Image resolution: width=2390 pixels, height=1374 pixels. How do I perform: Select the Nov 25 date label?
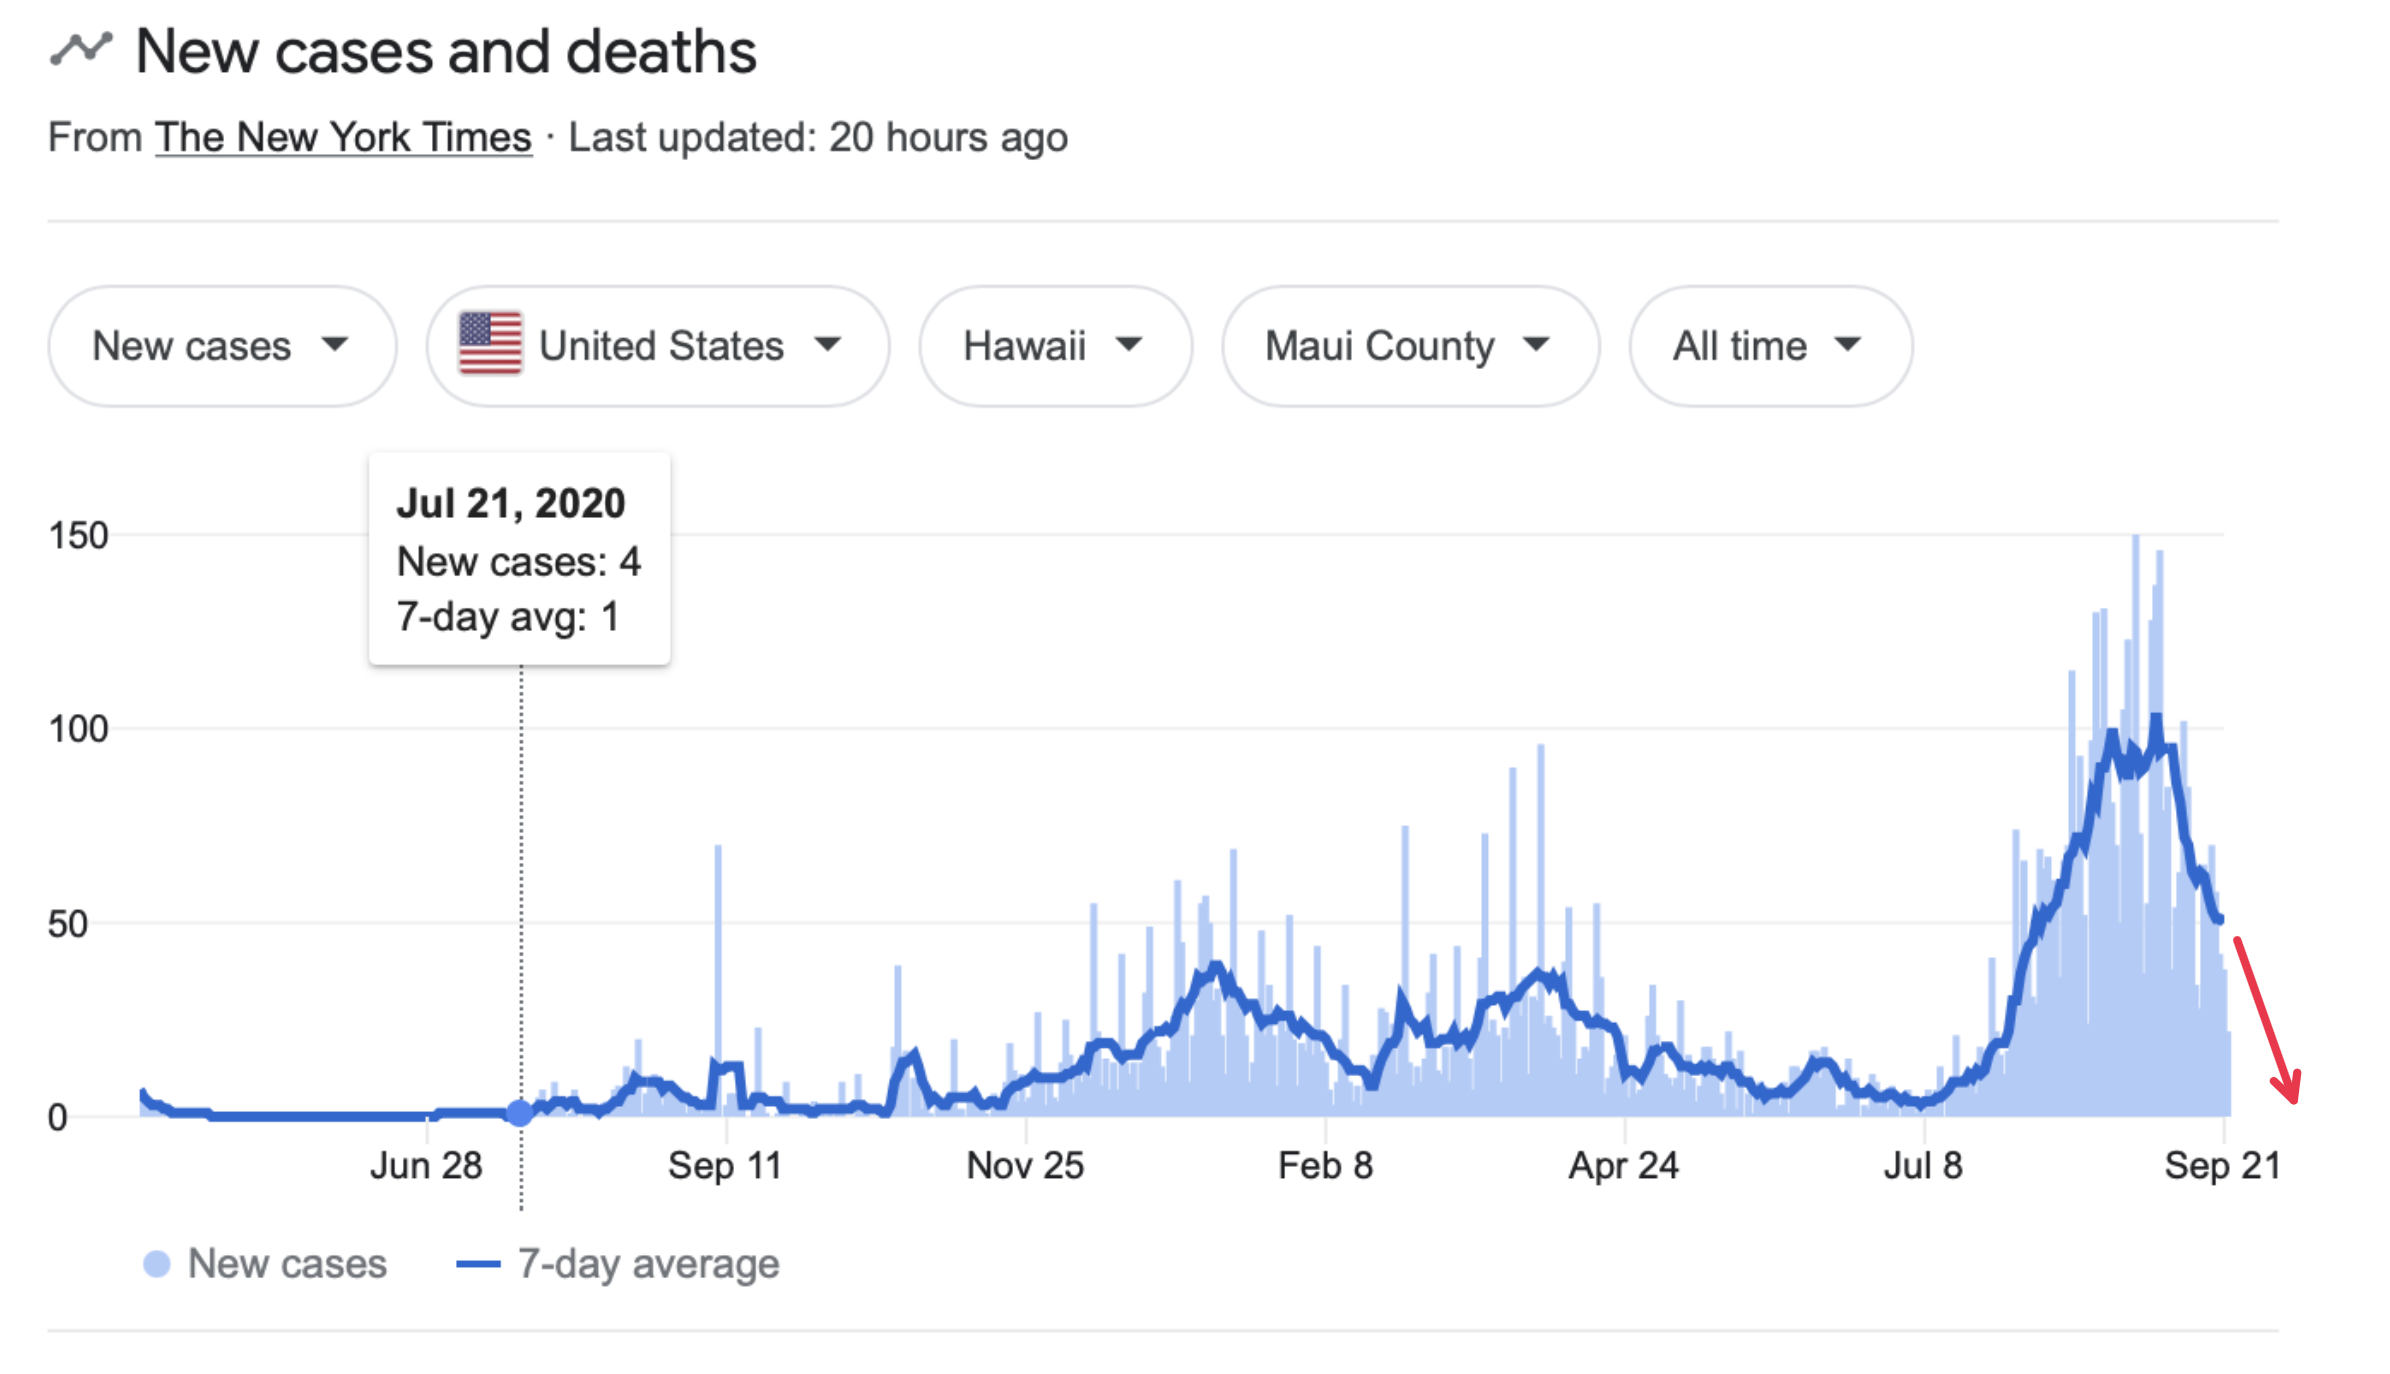tap(1025, 1166)
